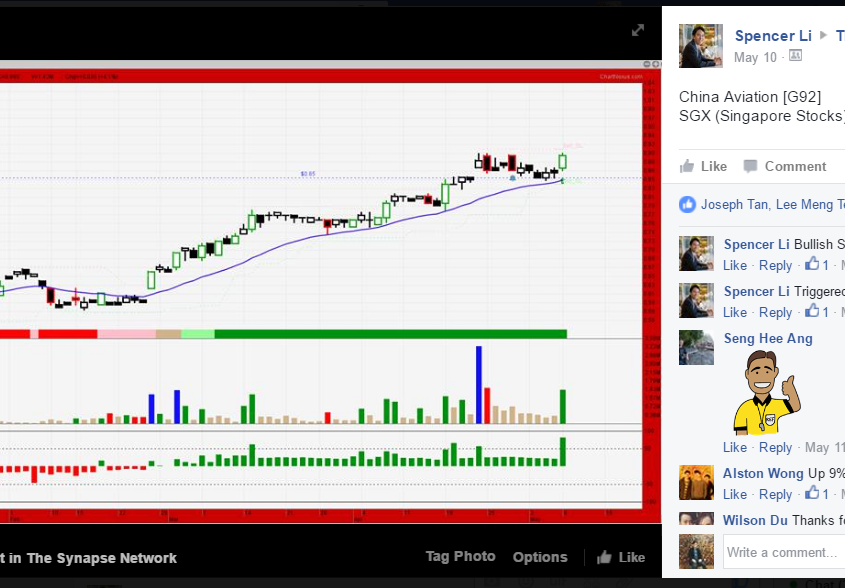Open Spencer Li's profile picture in post header
The width and height of the screenshot is (845, 588).
click(700, 46)
